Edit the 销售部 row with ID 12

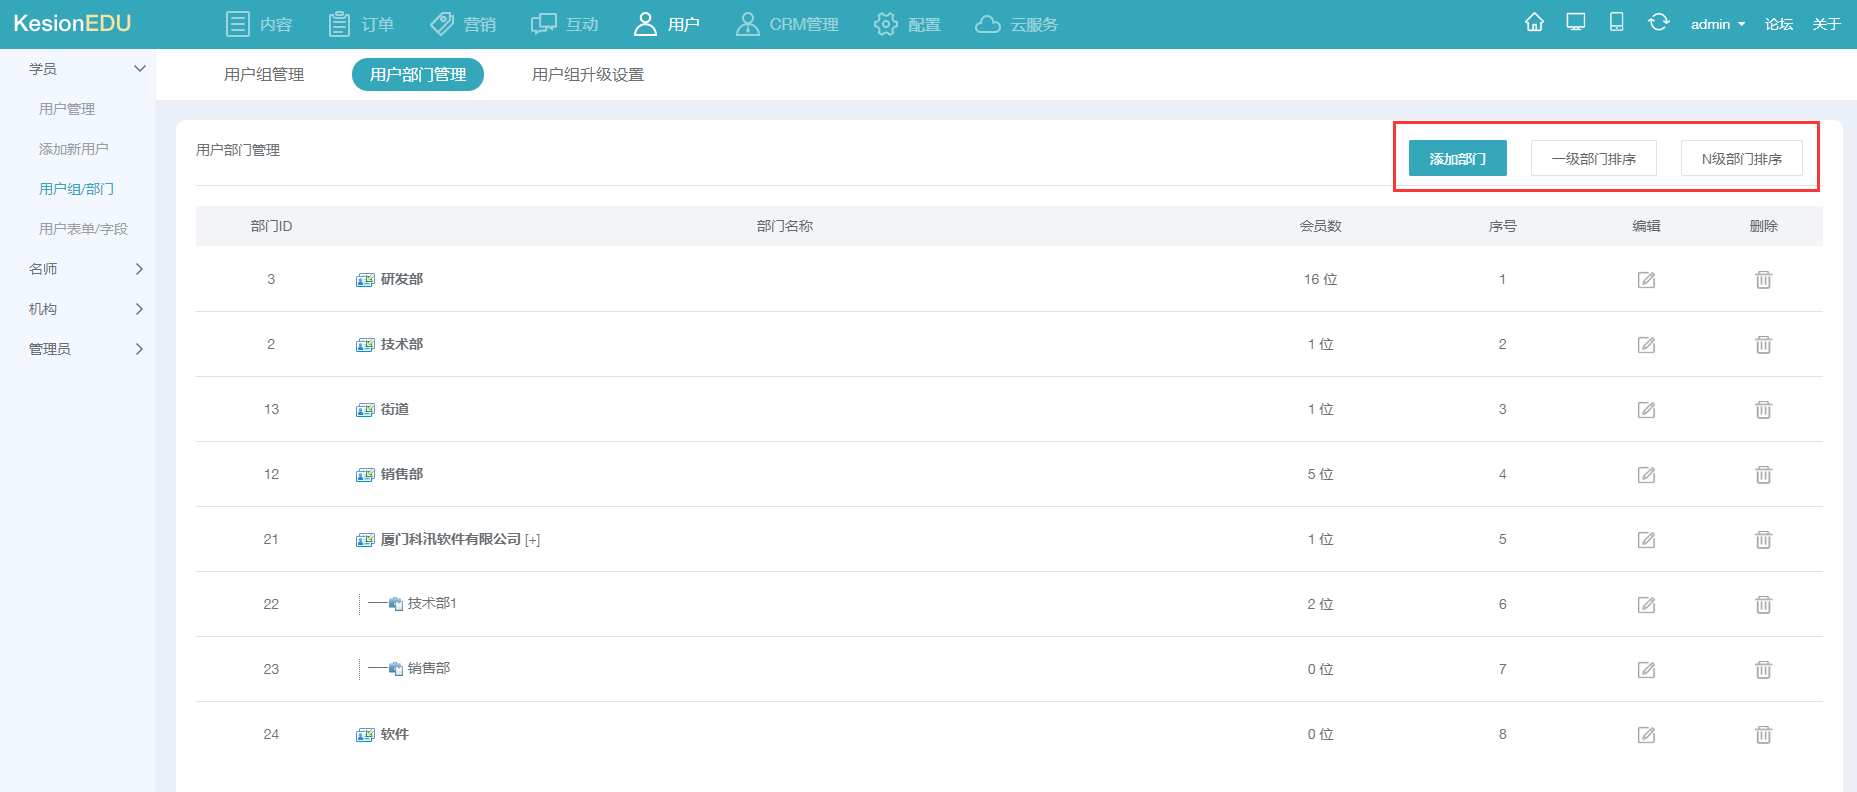coord(1646,475)
